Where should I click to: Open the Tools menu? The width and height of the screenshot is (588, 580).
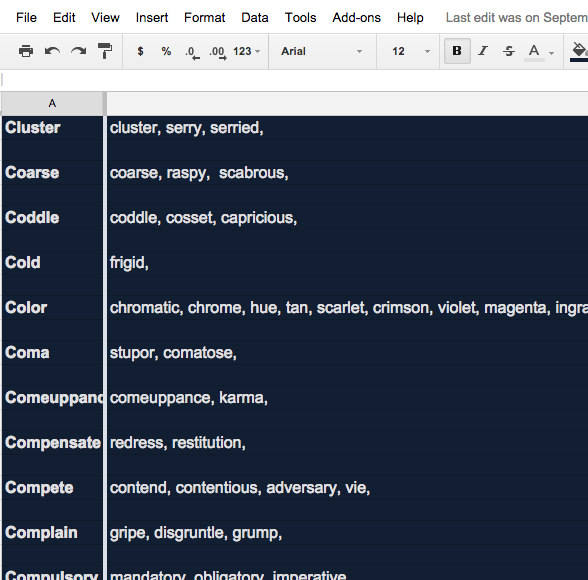coord(301,18)
